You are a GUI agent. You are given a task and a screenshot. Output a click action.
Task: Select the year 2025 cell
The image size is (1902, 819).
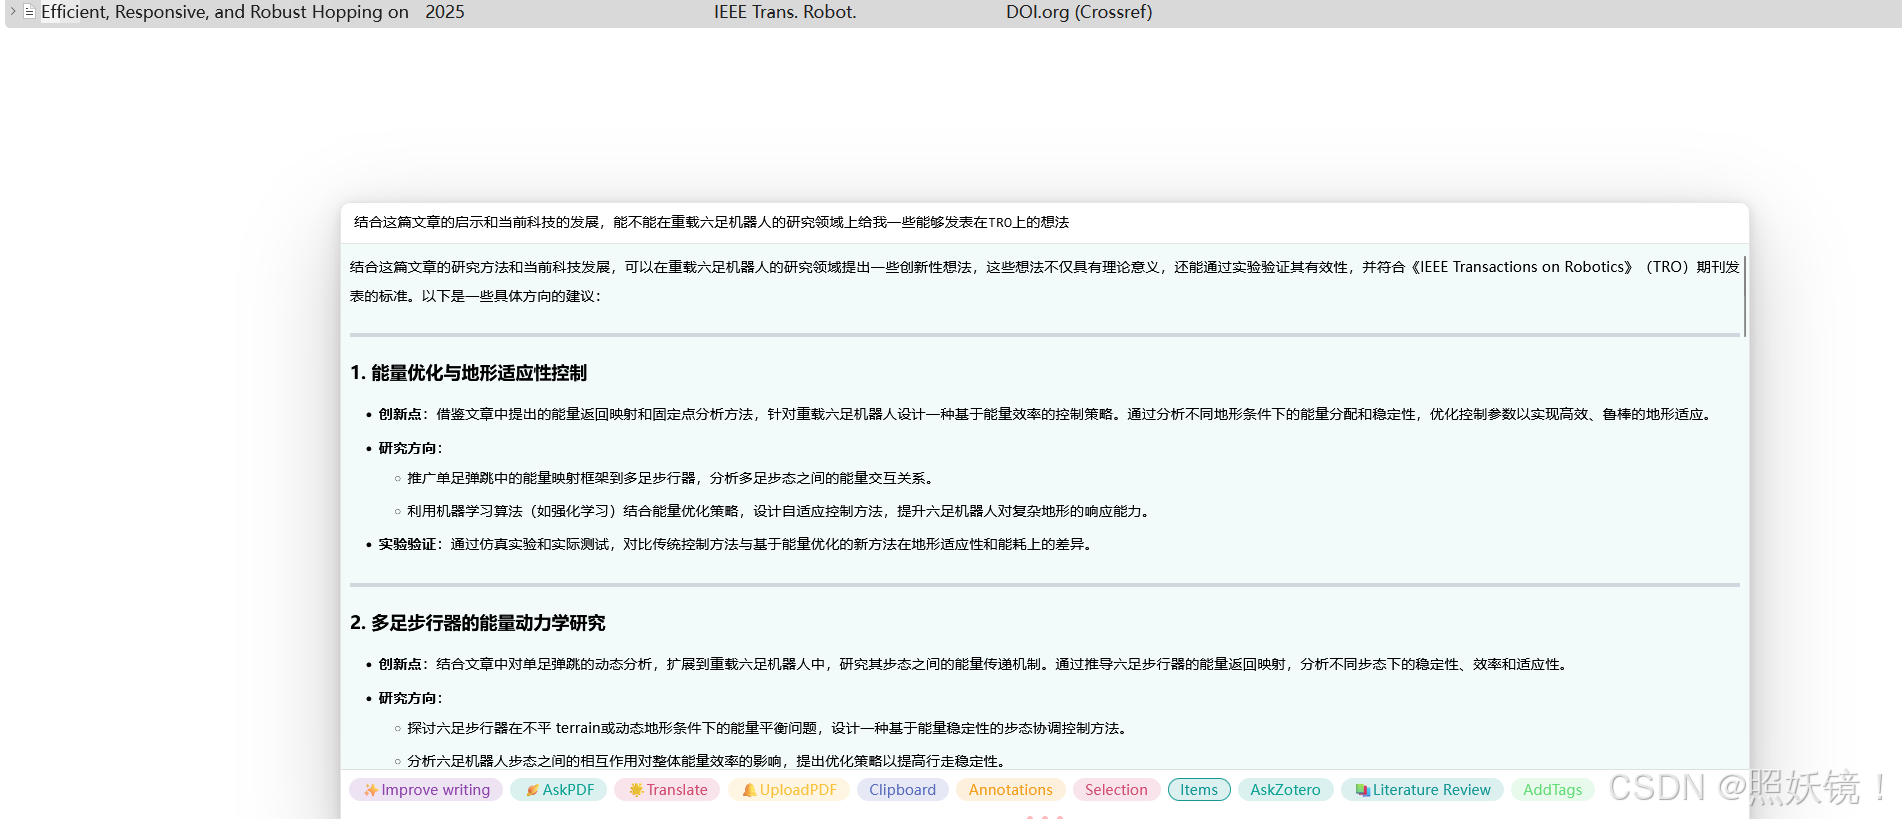(x=445, y=12)
